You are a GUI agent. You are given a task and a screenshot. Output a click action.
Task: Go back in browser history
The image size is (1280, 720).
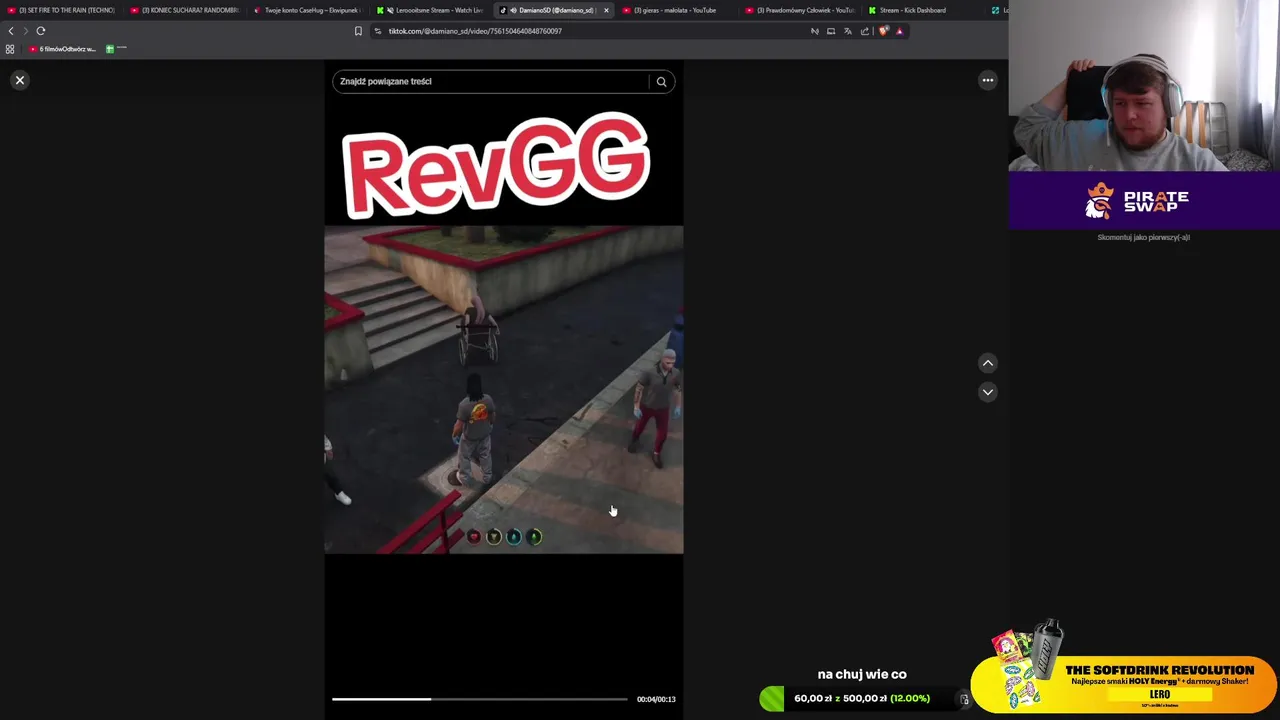tap(11, 31)
